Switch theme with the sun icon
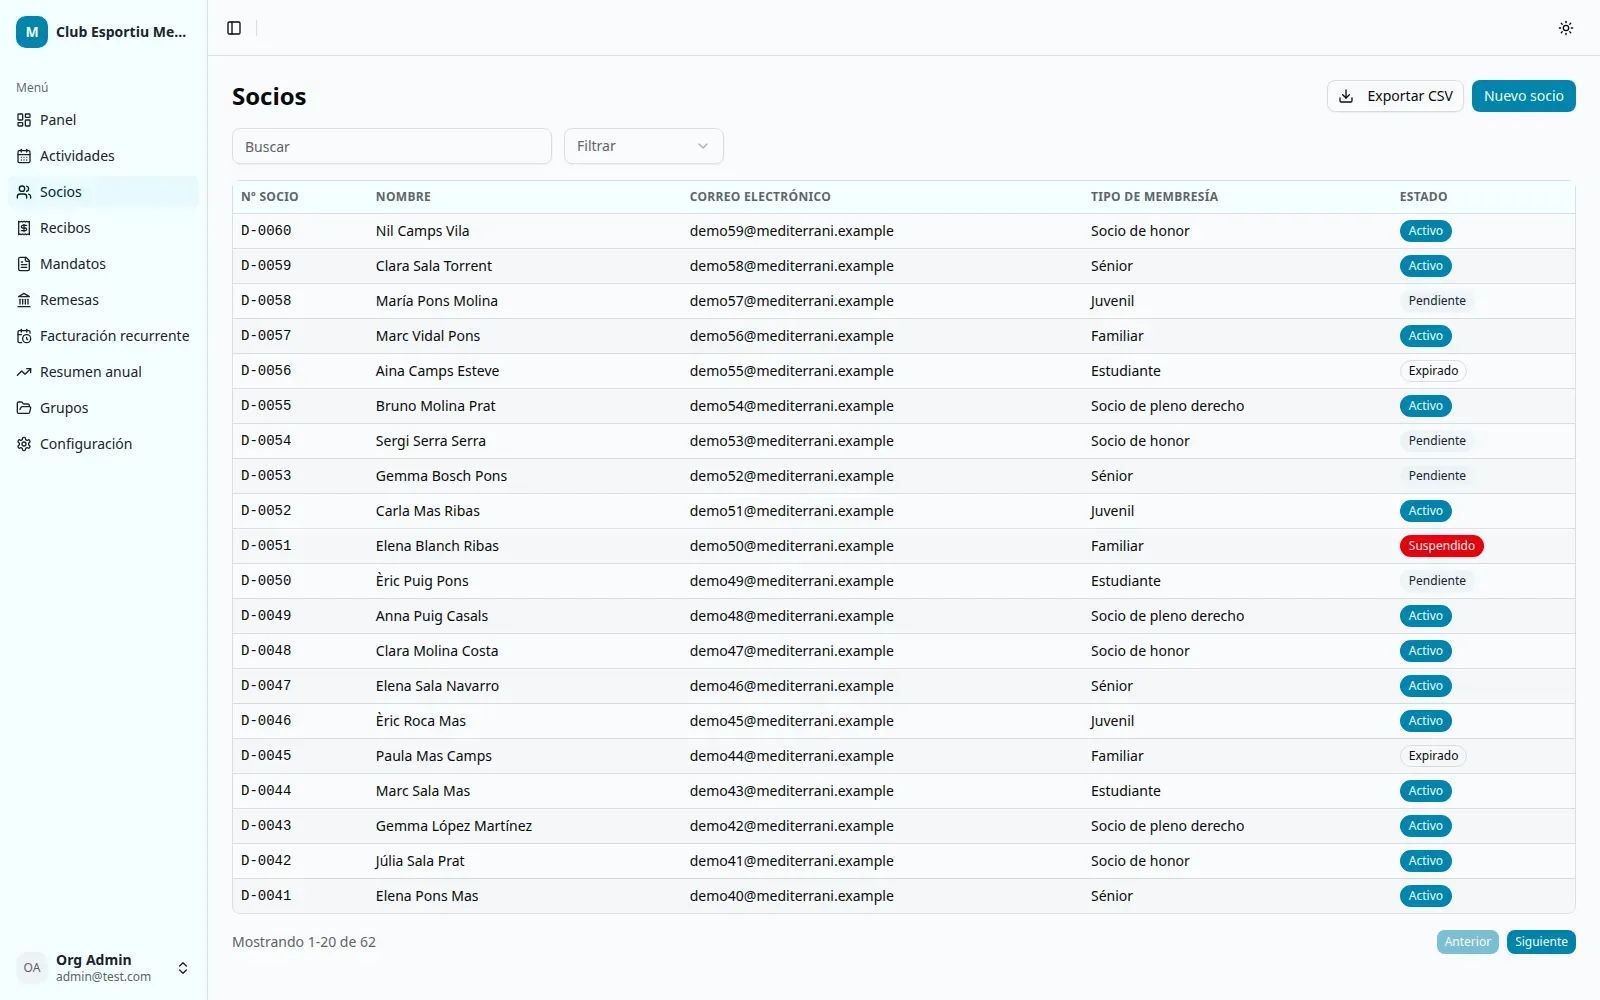 1566,28
